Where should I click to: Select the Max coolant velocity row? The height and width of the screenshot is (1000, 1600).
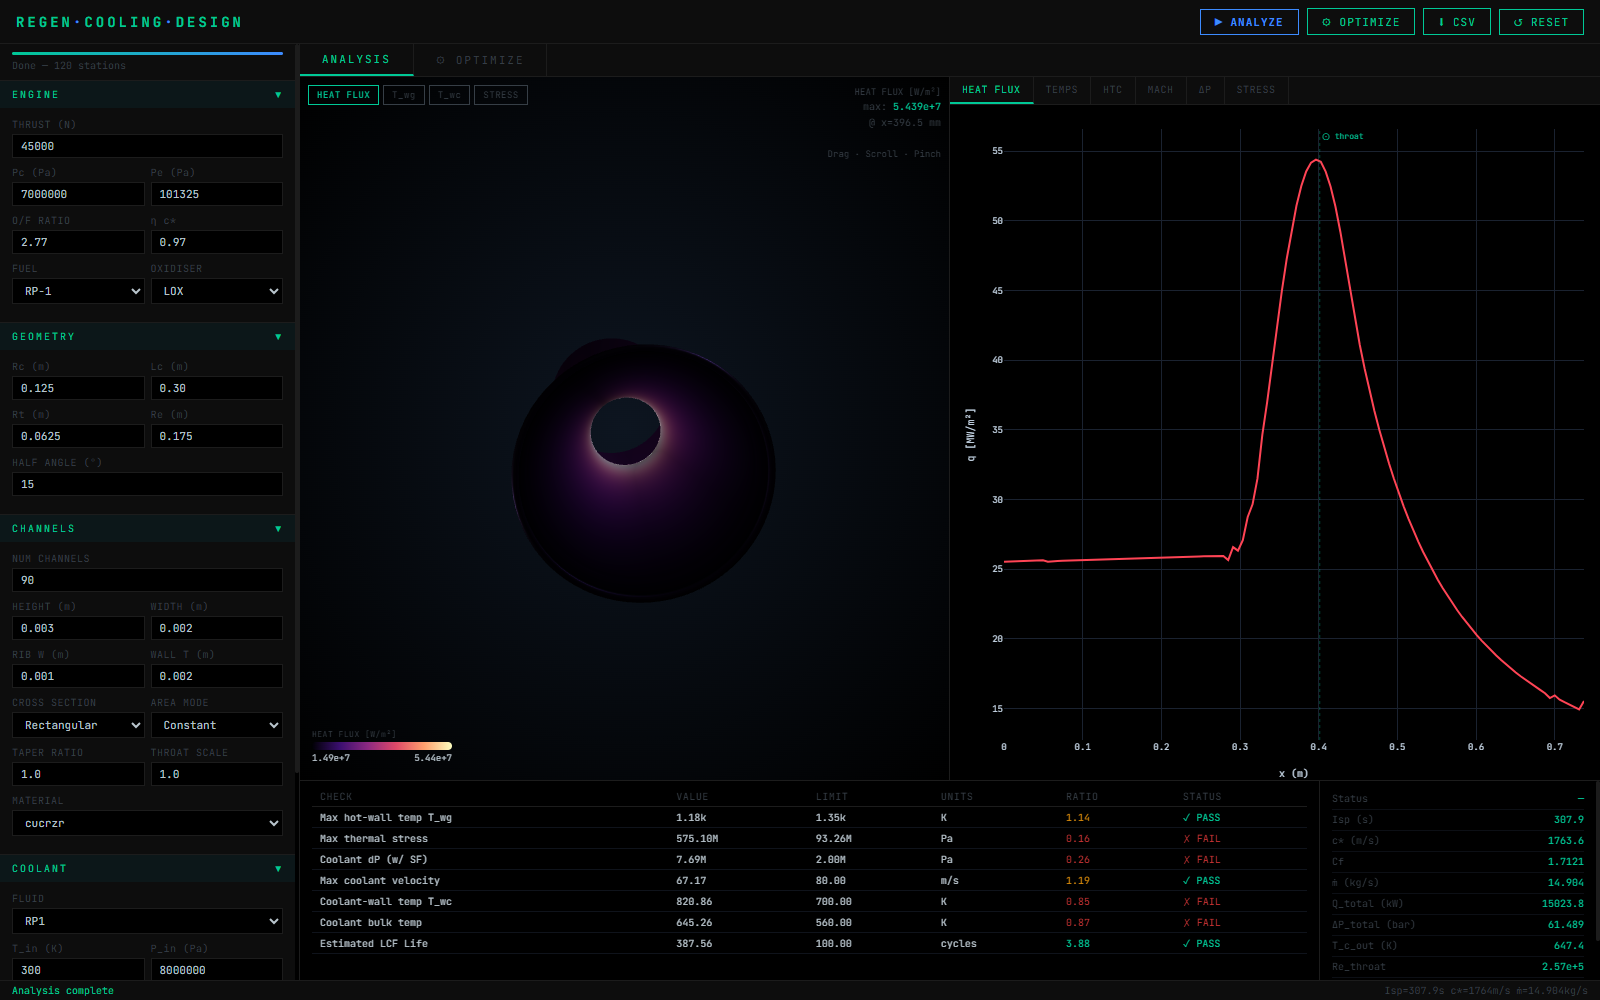pyautogui.click(x=809, y=881)
